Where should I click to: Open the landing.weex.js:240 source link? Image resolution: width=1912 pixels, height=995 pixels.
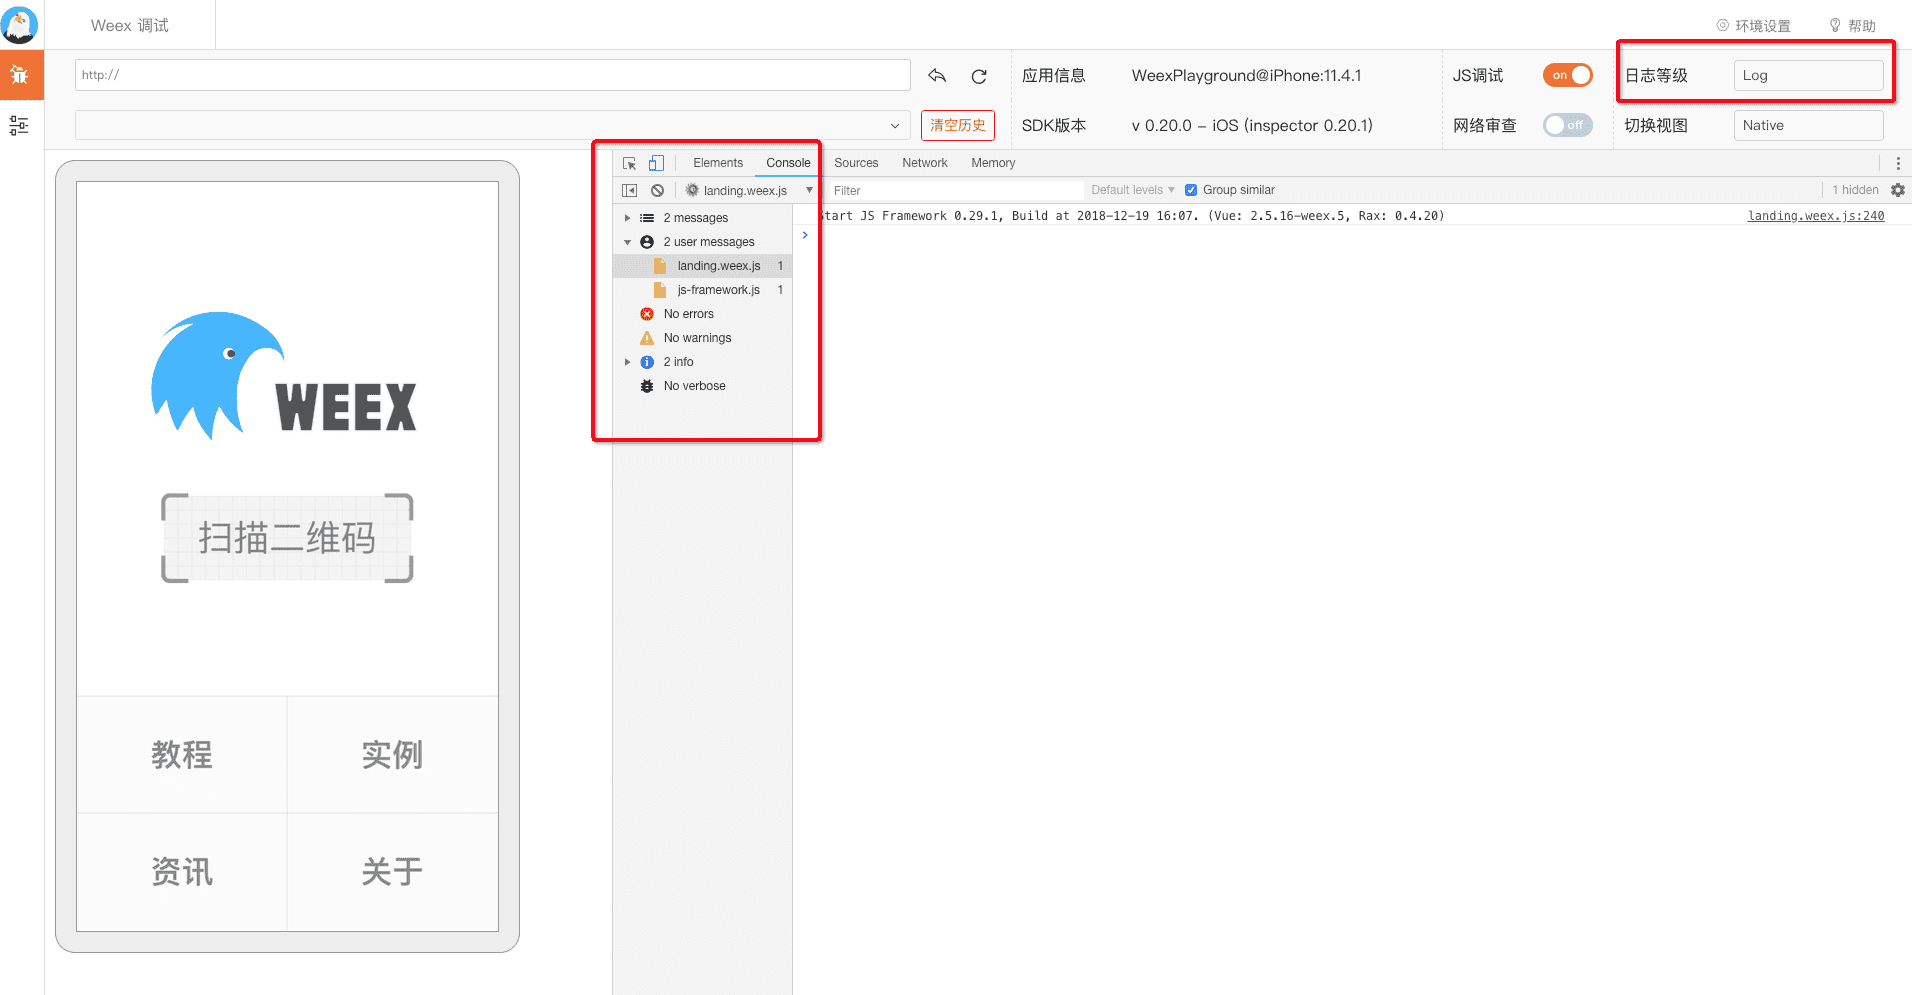(x=1816, y=216)
